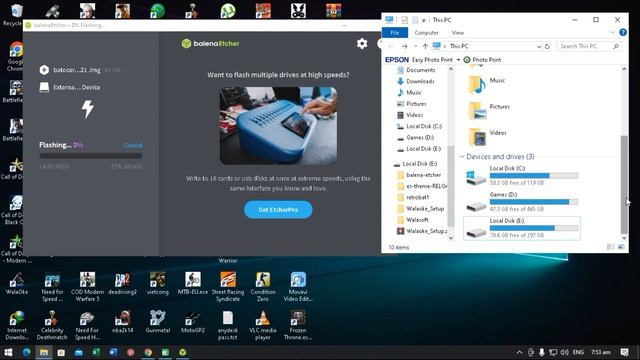
Task: Open Explorer help question mark
Action: [x=623, y=32]
